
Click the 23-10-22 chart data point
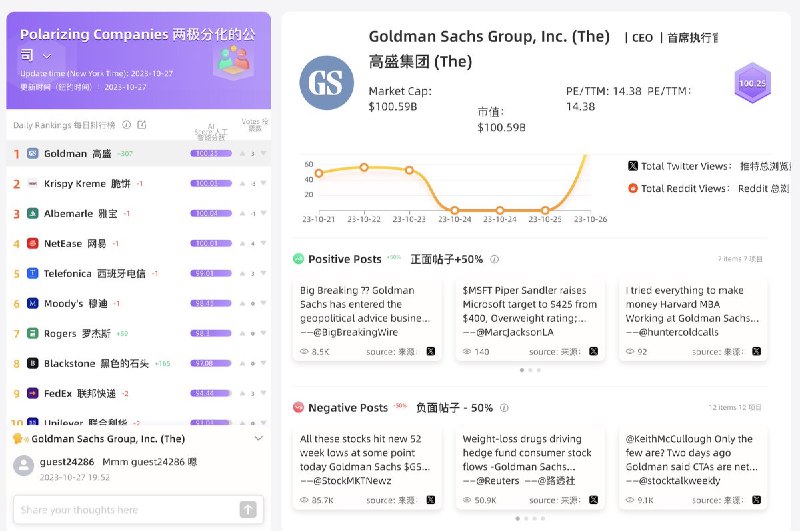[364, 167]
